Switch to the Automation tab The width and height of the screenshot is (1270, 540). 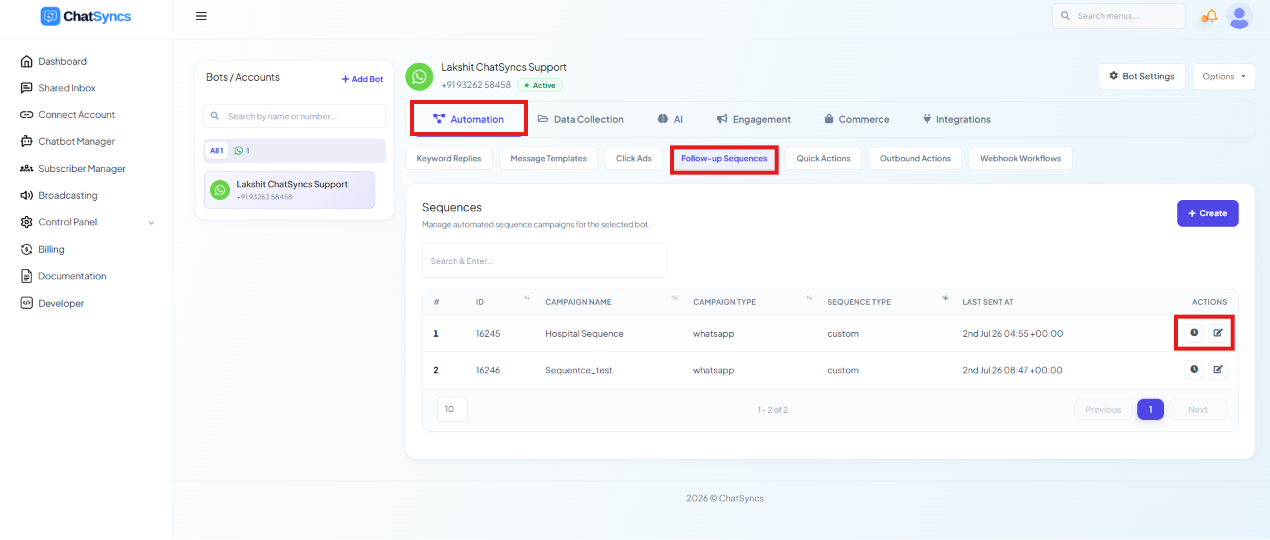coord(468,119)
